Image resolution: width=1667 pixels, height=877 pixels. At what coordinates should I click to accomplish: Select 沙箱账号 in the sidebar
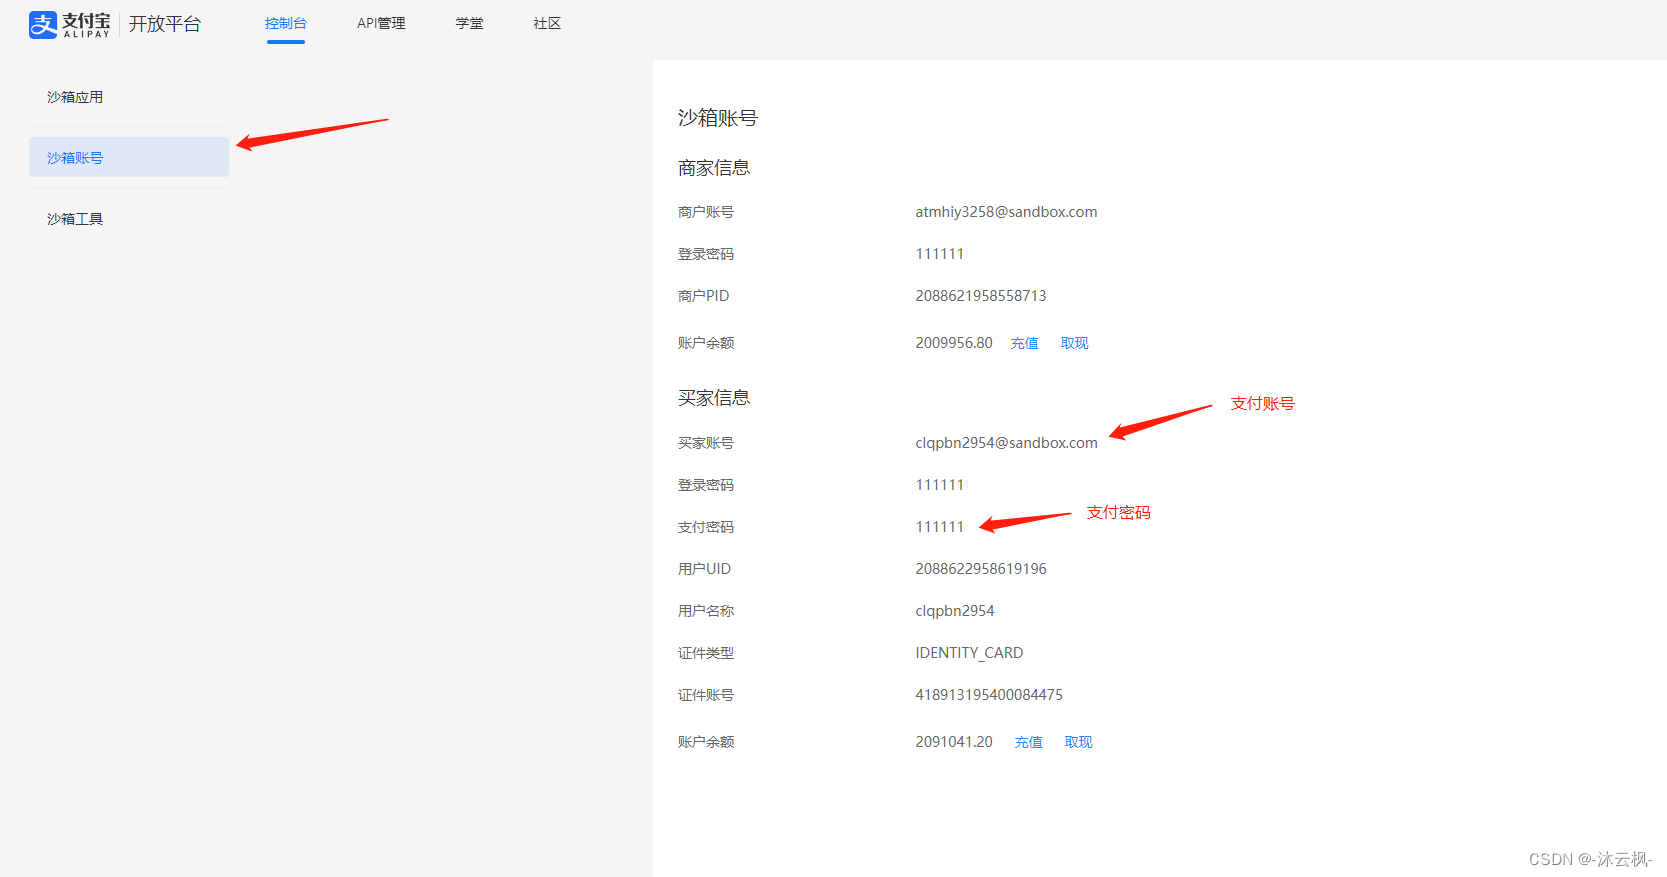129,157
